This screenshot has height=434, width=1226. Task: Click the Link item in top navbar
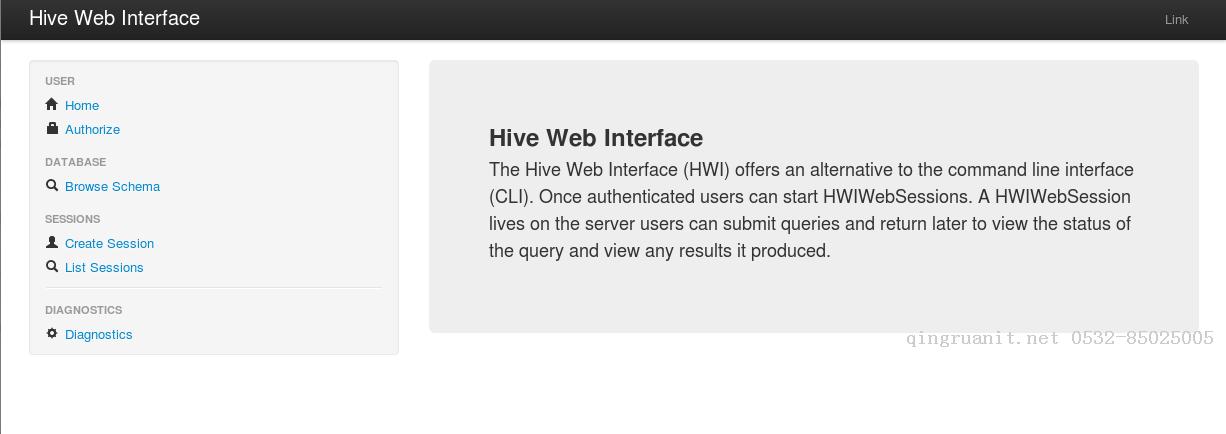coord(1176,19)
